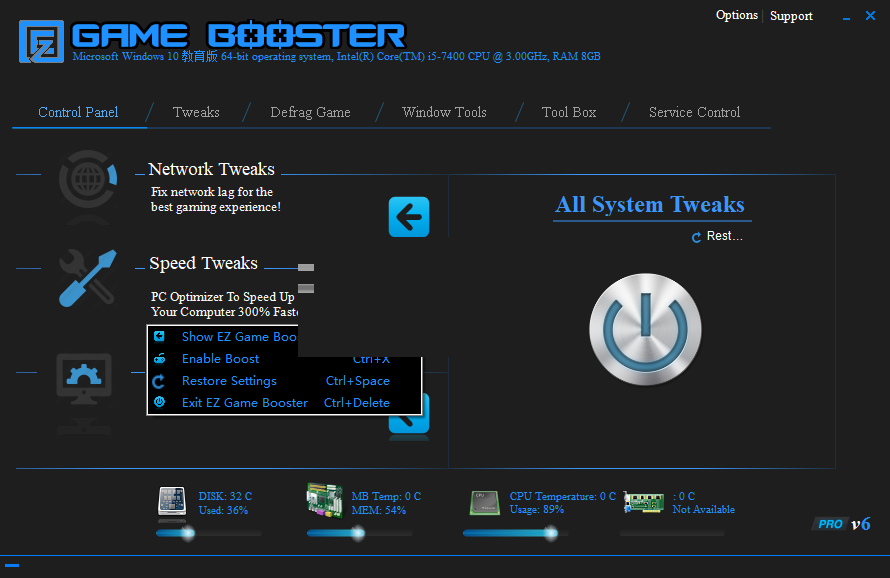Choose Restore Settings in the context menu
Viewport: 890px width, 578px height.
tap(229, 380)
